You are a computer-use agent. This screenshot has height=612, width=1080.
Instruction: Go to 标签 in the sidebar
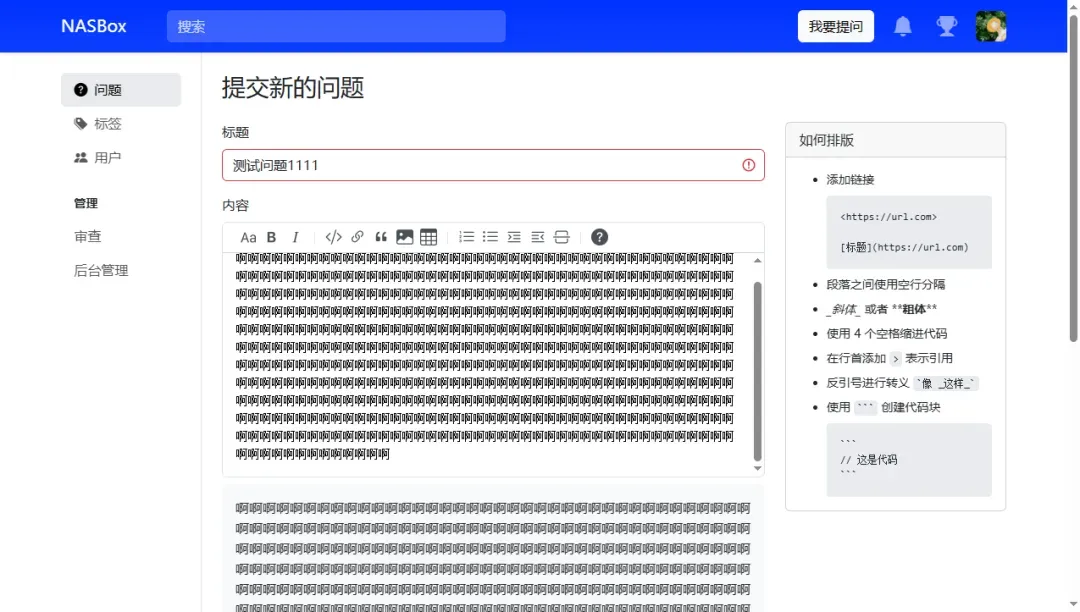(x=107, y=124)
